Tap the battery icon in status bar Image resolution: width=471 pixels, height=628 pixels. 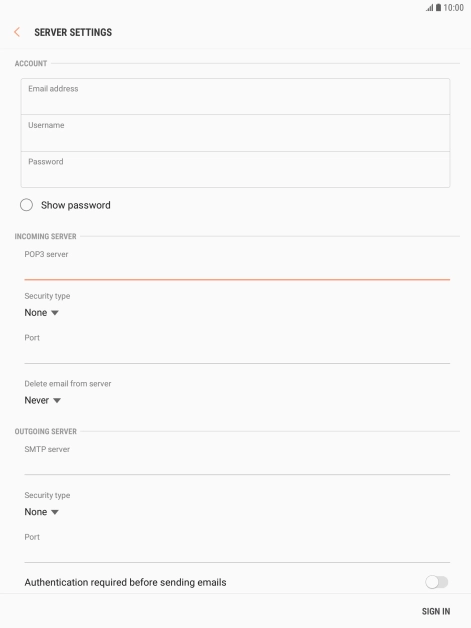tap(439, 8)
